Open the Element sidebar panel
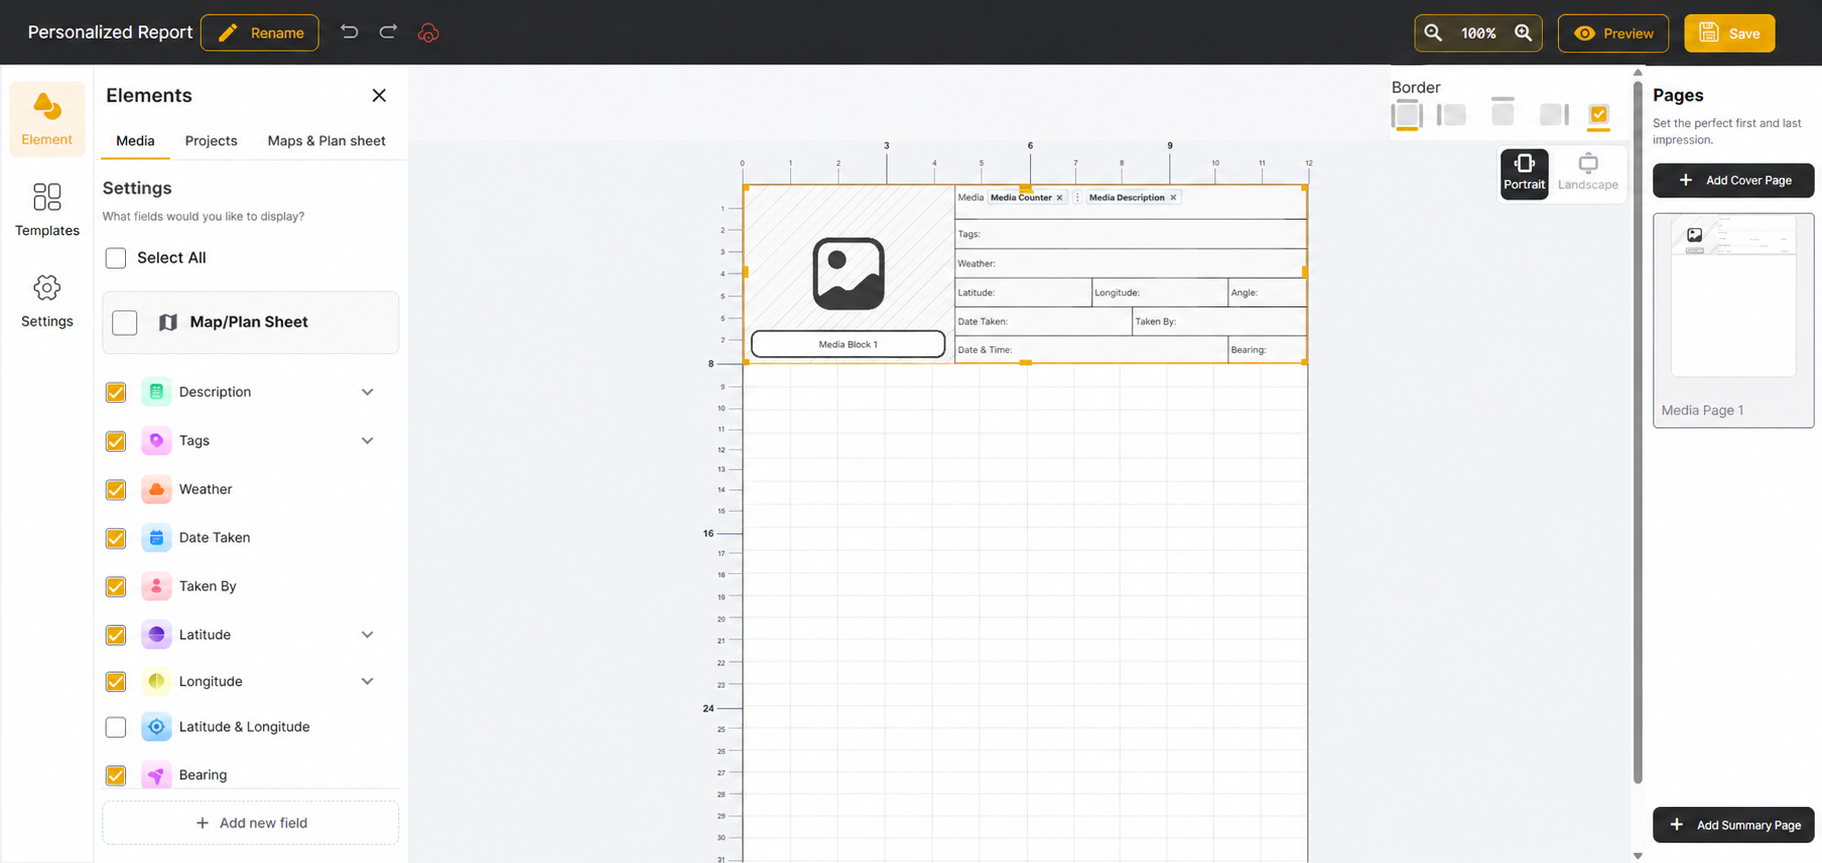 (x=47, y=119)
